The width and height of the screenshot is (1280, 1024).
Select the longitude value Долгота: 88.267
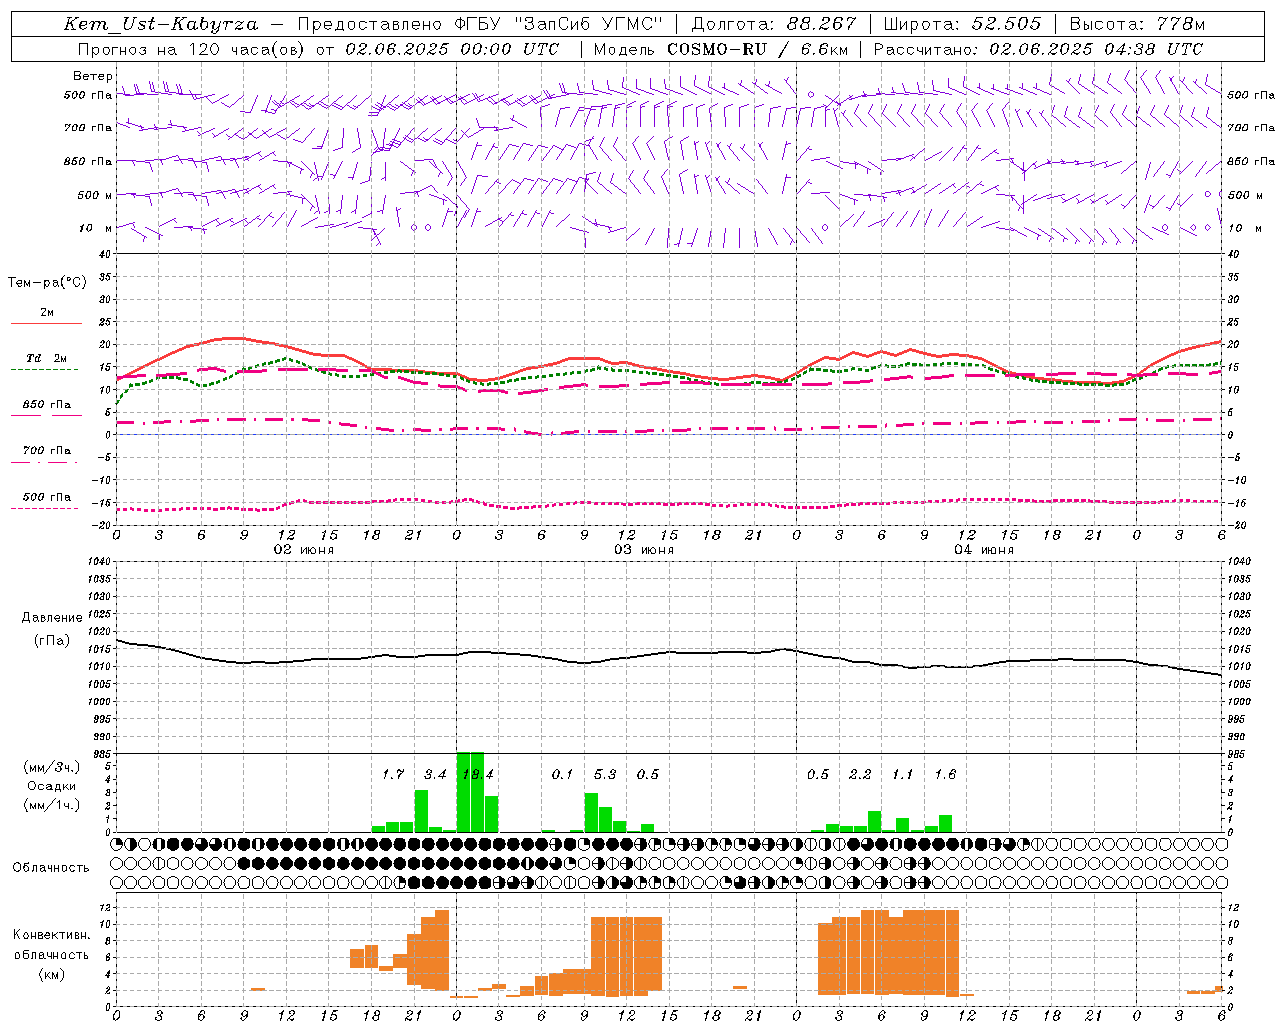pos(774,24)
